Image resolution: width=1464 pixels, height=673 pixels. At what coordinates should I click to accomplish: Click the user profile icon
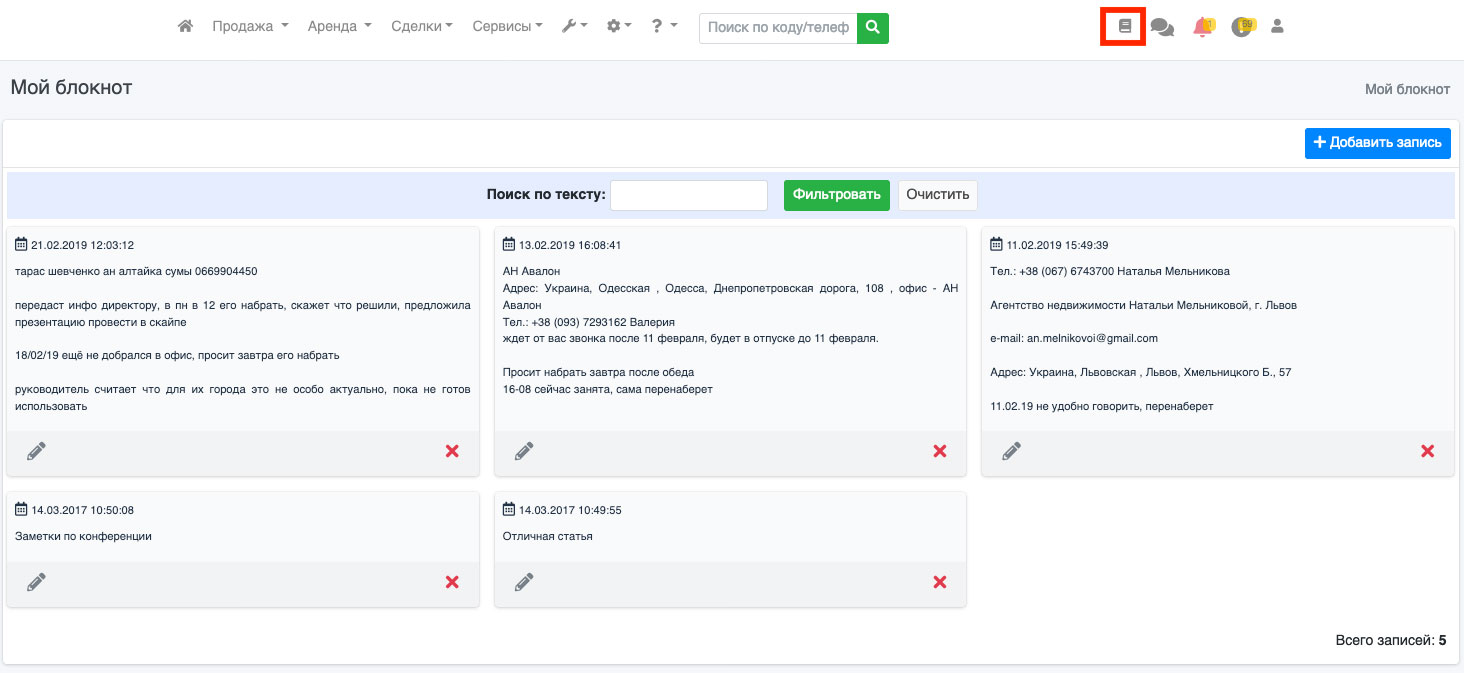click(1277, 27)
